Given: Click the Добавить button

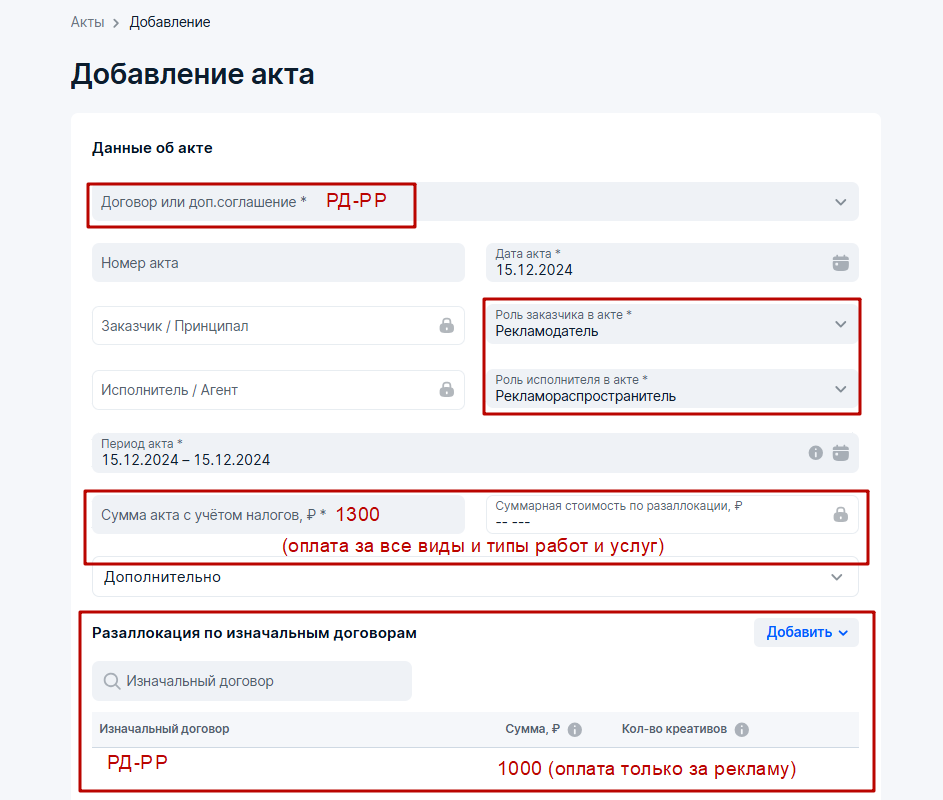Looking at the screenshot, I should point(806,632).
